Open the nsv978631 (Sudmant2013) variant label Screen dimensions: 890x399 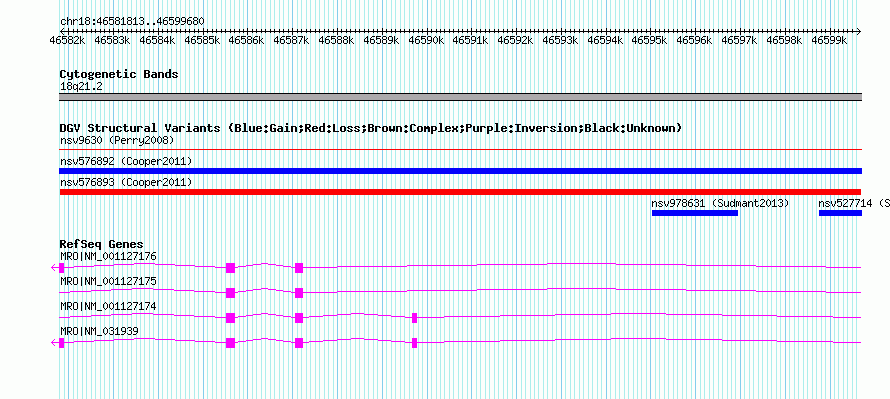(x=720, y=203)
